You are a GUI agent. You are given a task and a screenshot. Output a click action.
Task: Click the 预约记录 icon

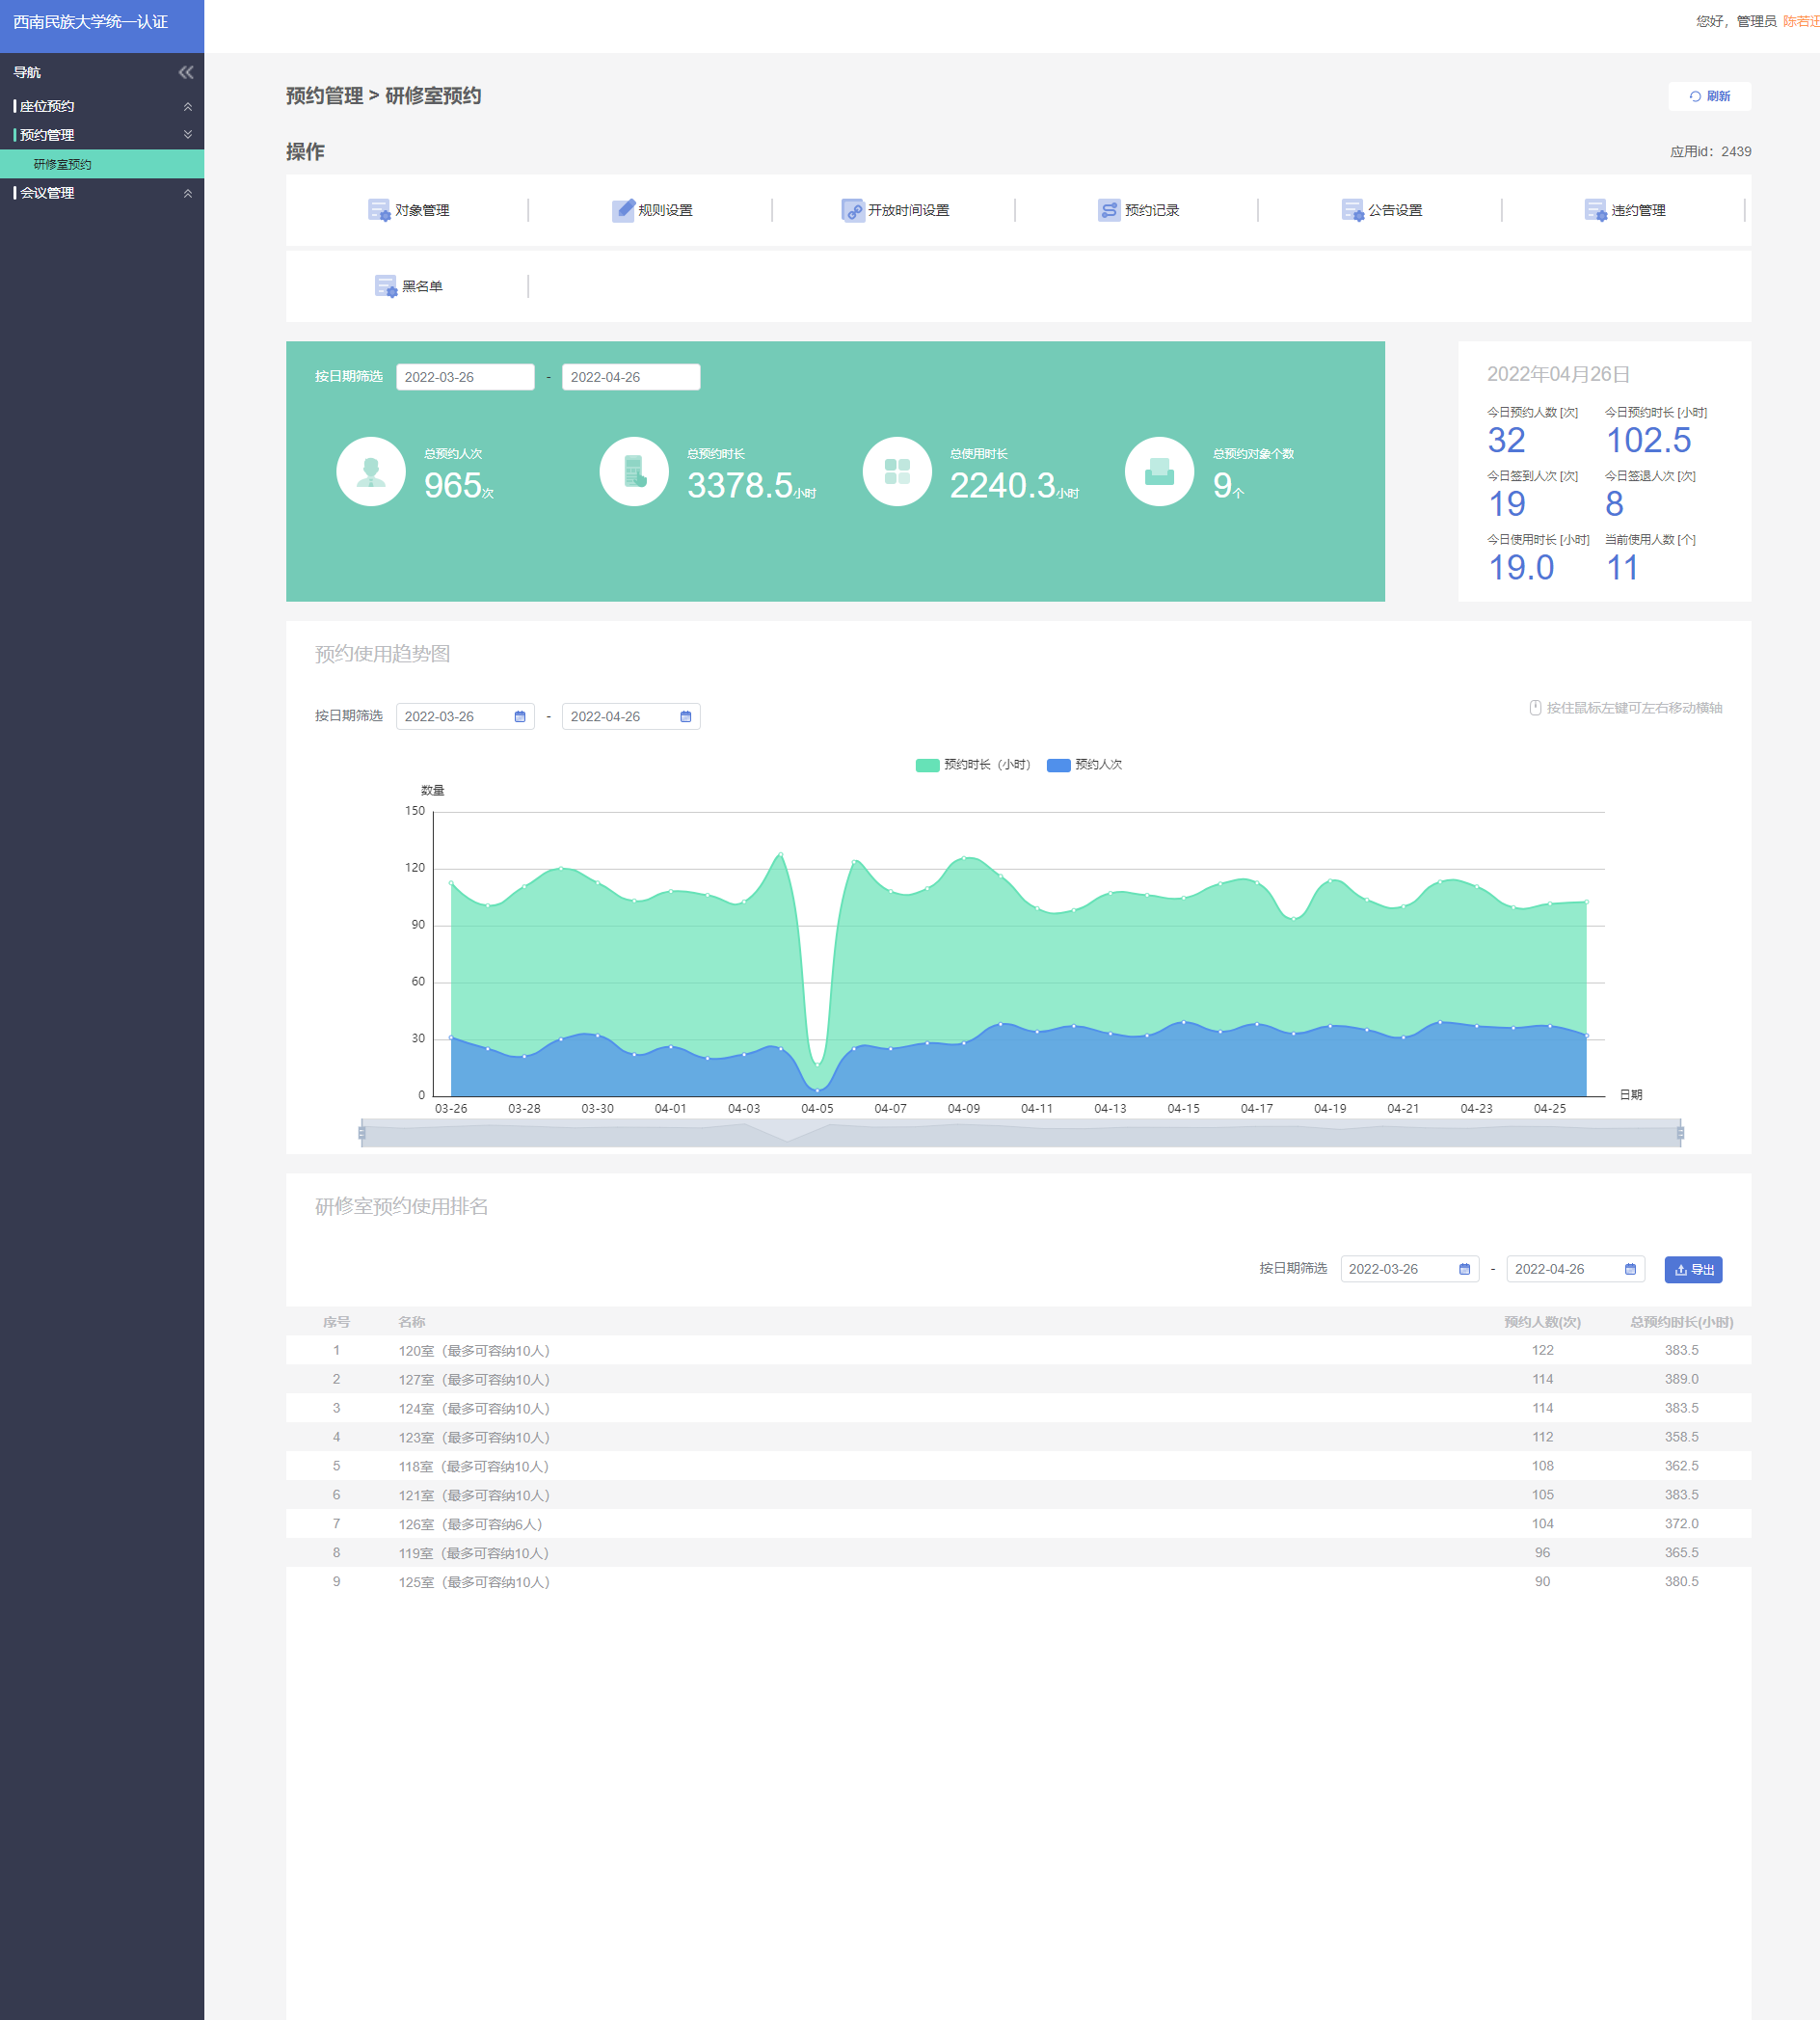(1108, 210)
